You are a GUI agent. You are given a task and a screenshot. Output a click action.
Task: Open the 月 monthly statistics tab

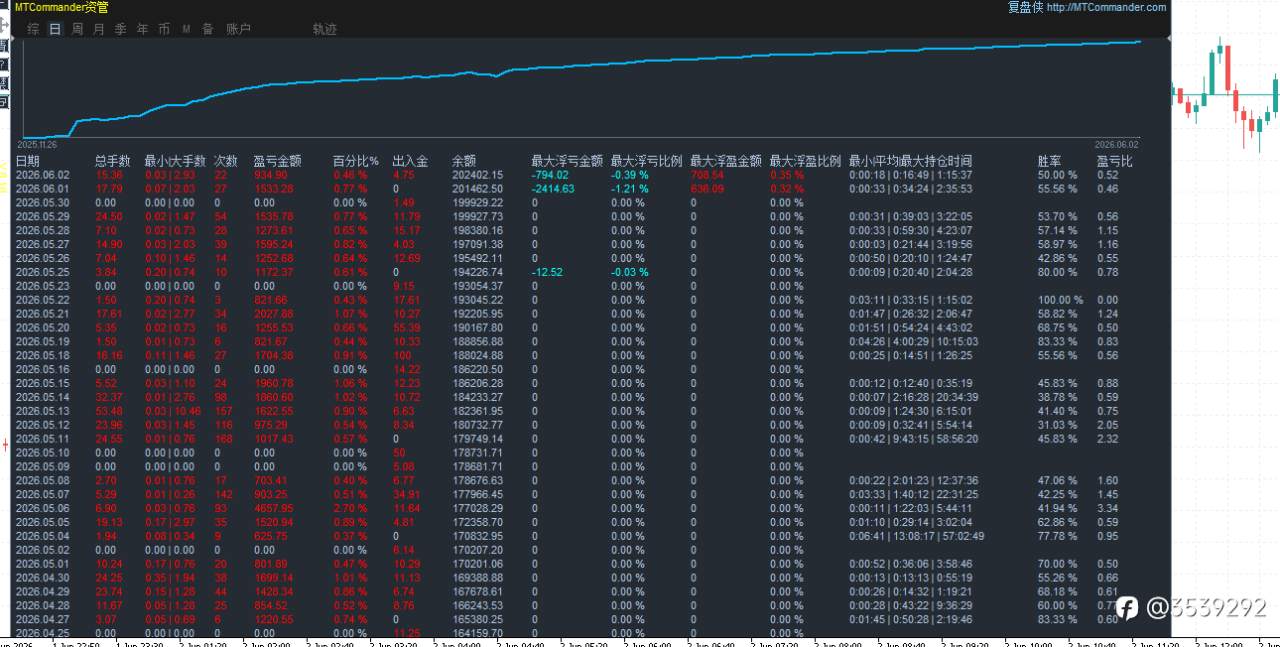(x=98, y=29)
